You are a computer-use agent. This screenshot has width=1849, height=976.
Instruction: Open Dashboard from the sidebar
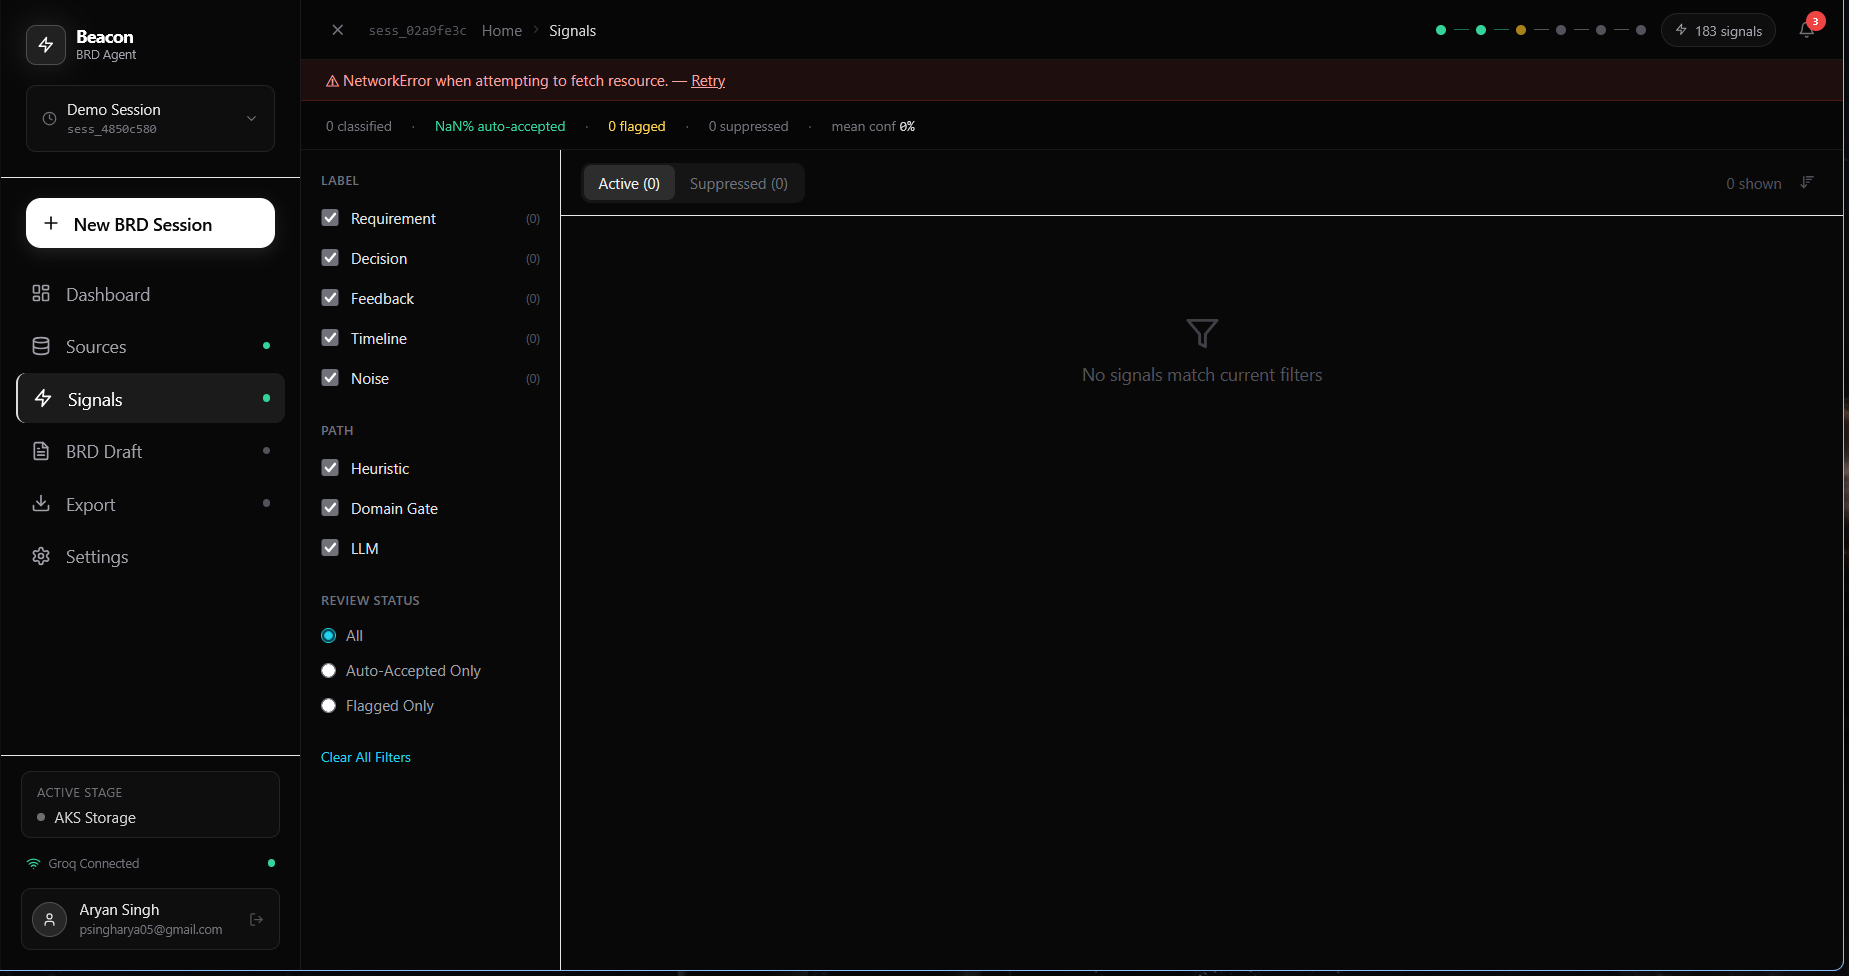[x=108, y=295]
